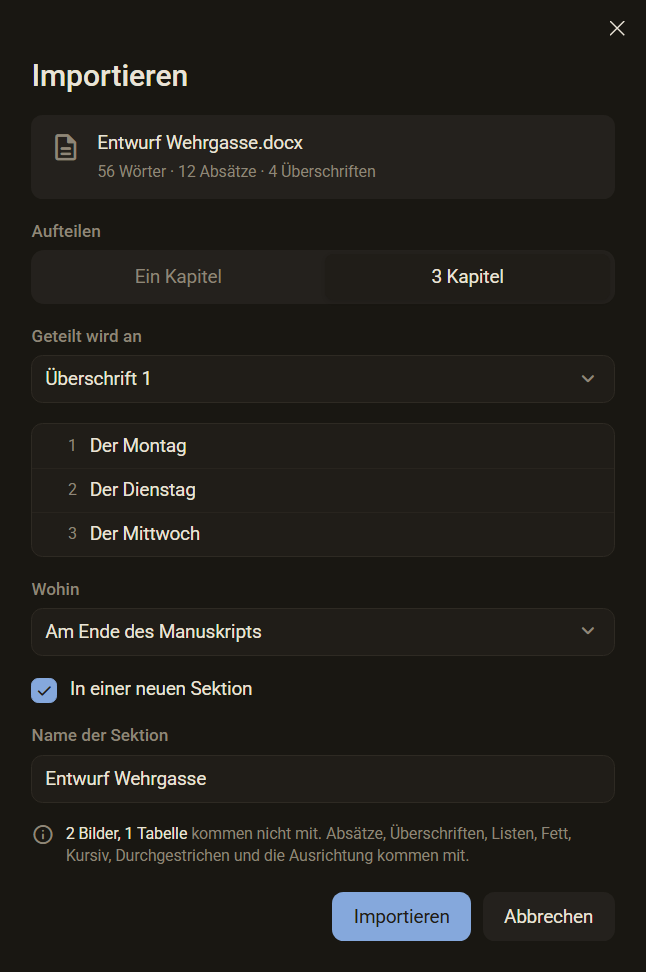The height and width of the screenshot is (972, 646).
Task: Click the document file icon
Action: [x=66, y=148]
